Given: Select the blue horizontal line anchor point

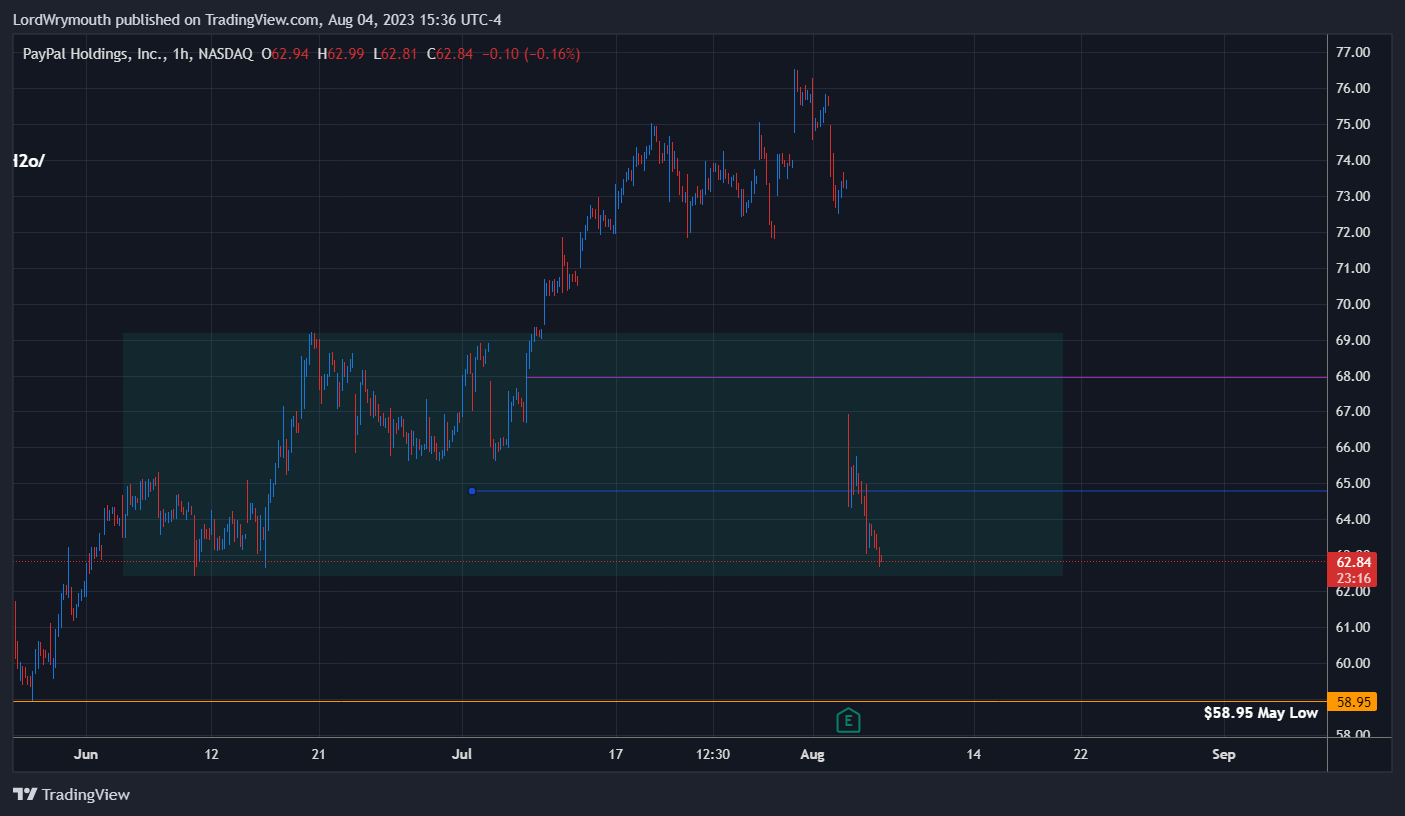Looking at the screenshot, I should pyautogui.click(x=472, y=491).
